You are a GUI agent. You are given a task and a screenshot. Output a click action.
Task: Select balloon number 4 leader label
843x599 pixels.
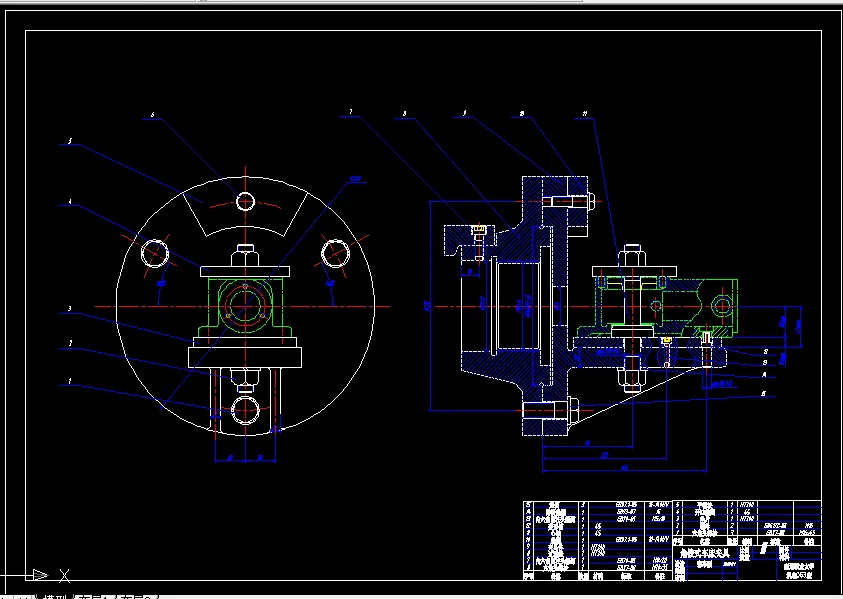70,202
